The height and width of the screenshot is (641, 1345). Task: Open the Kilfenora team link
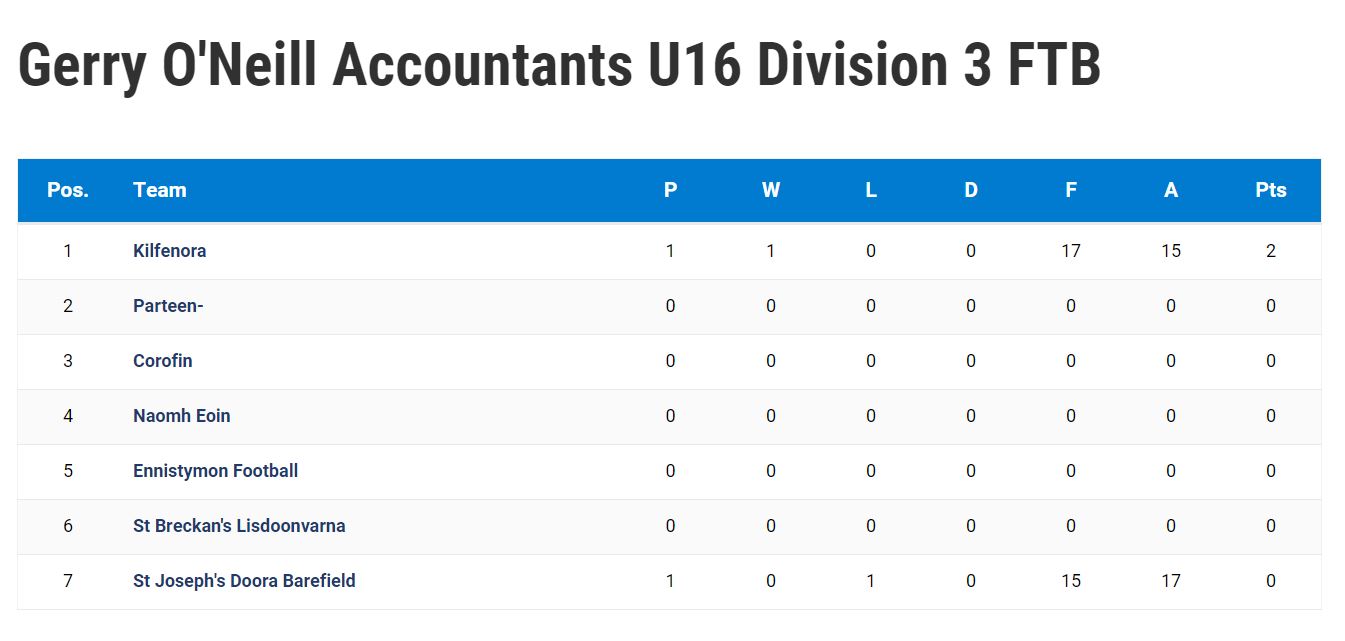tap(169, 251)
